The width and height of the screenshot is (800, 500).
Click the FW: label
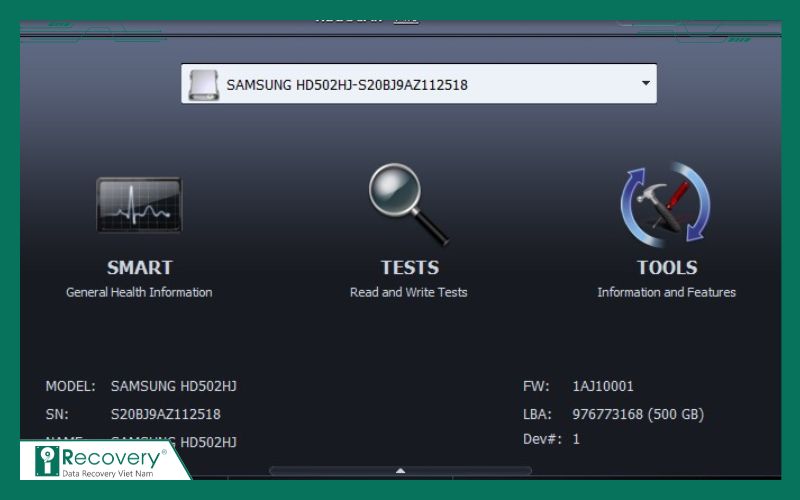click(536, 386)
